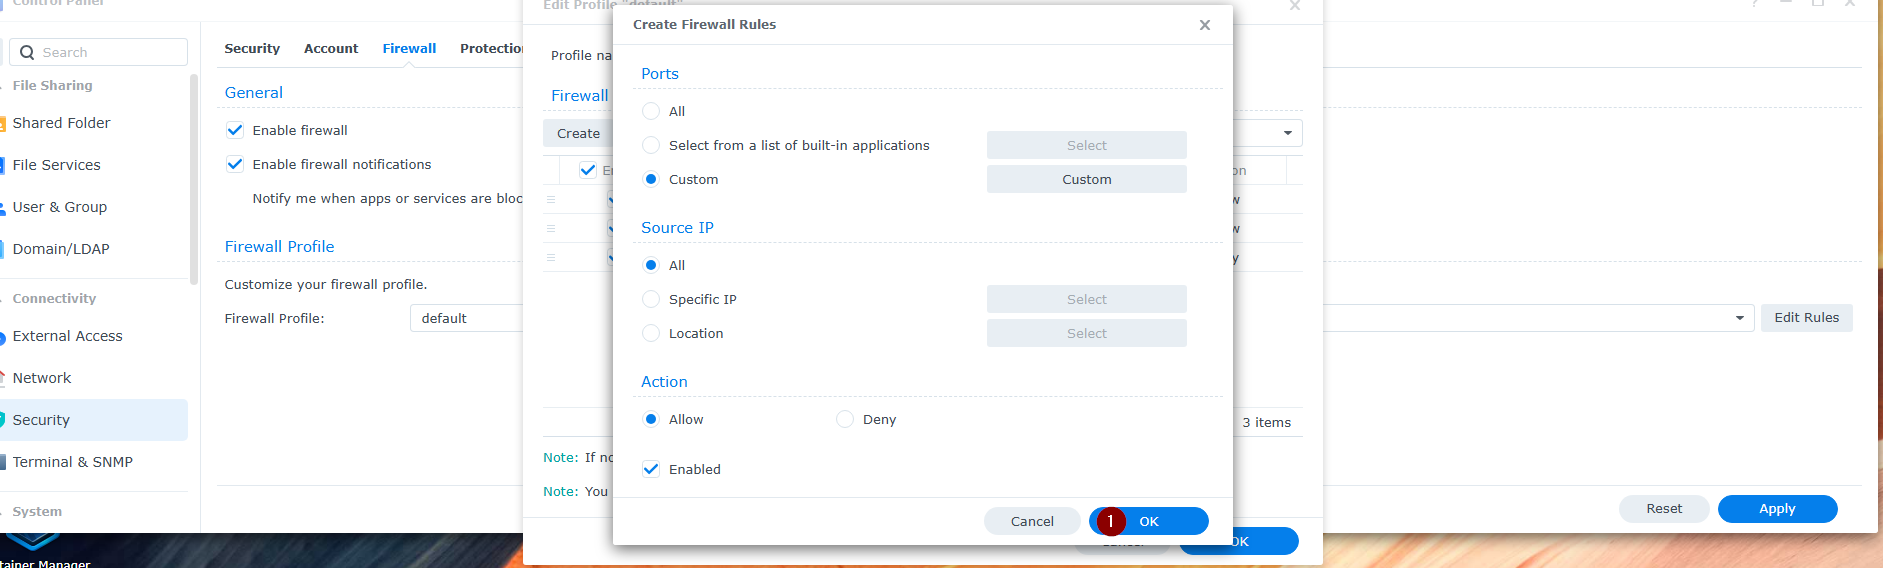Click Cancel in the firewall rules dialog
1883x568 pixels.
tap(1032, 521)
